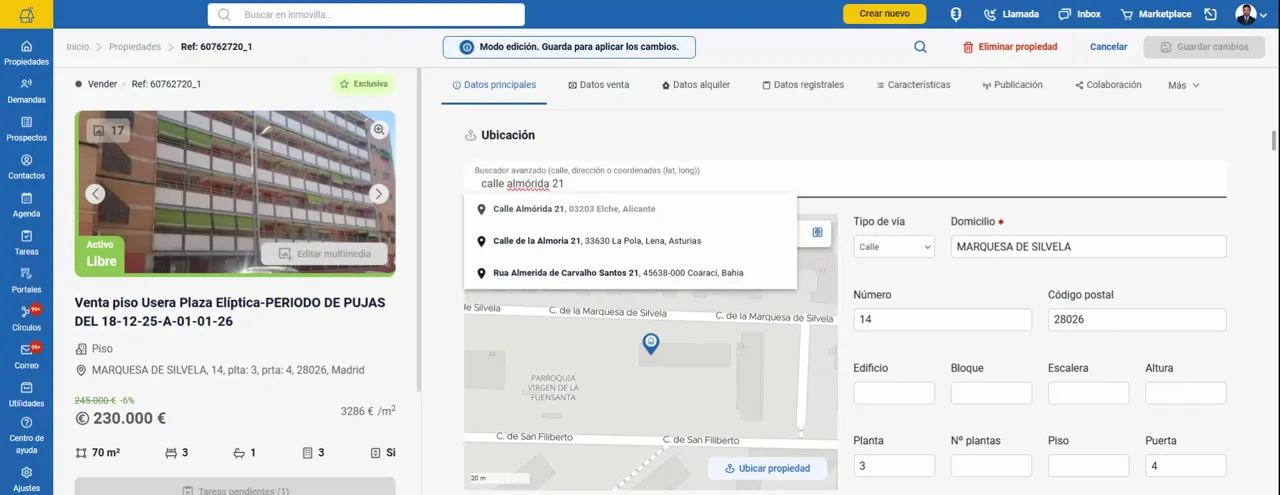This screenshot has height=495, width=1280.
Task: Click the Planta input field
Action: tap(894, 465)
